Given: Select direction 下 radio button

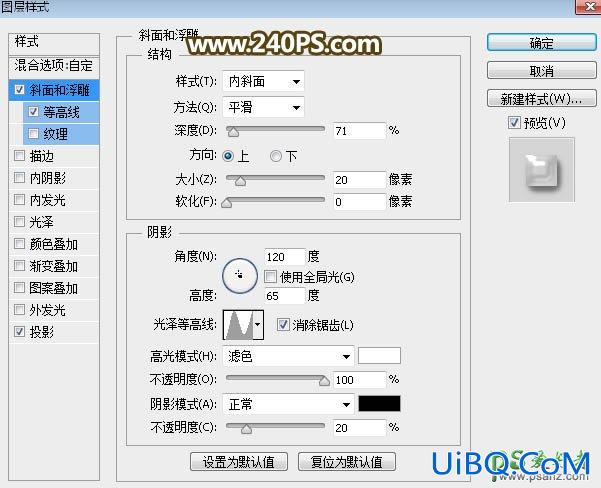Looking at the screenshot, I should (x=276, y=156).
